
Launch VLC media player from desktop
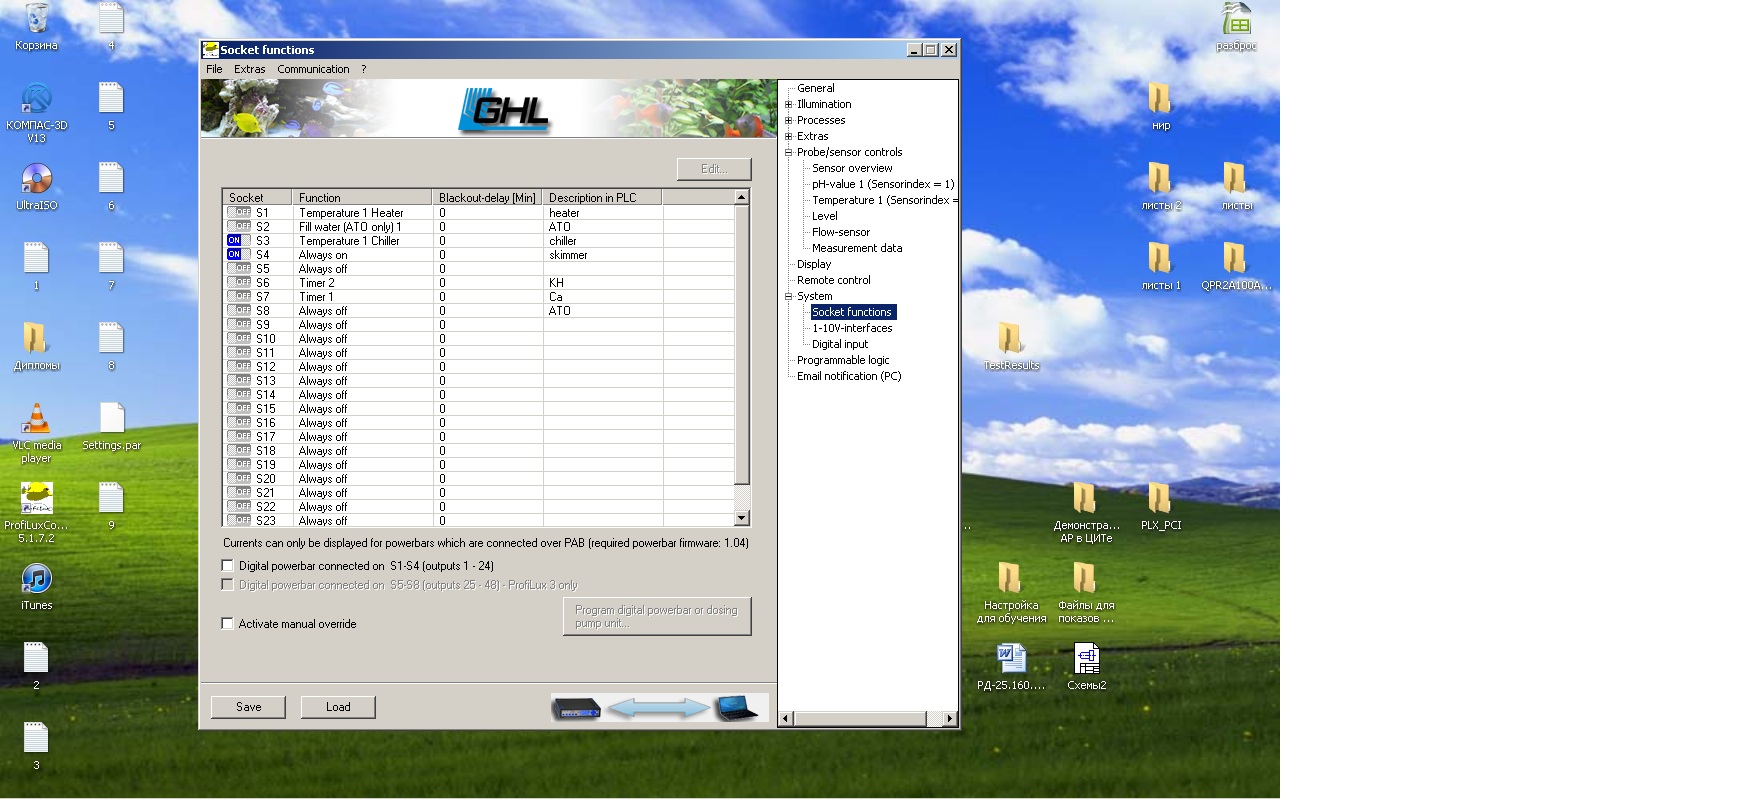(x=37, y=421)
